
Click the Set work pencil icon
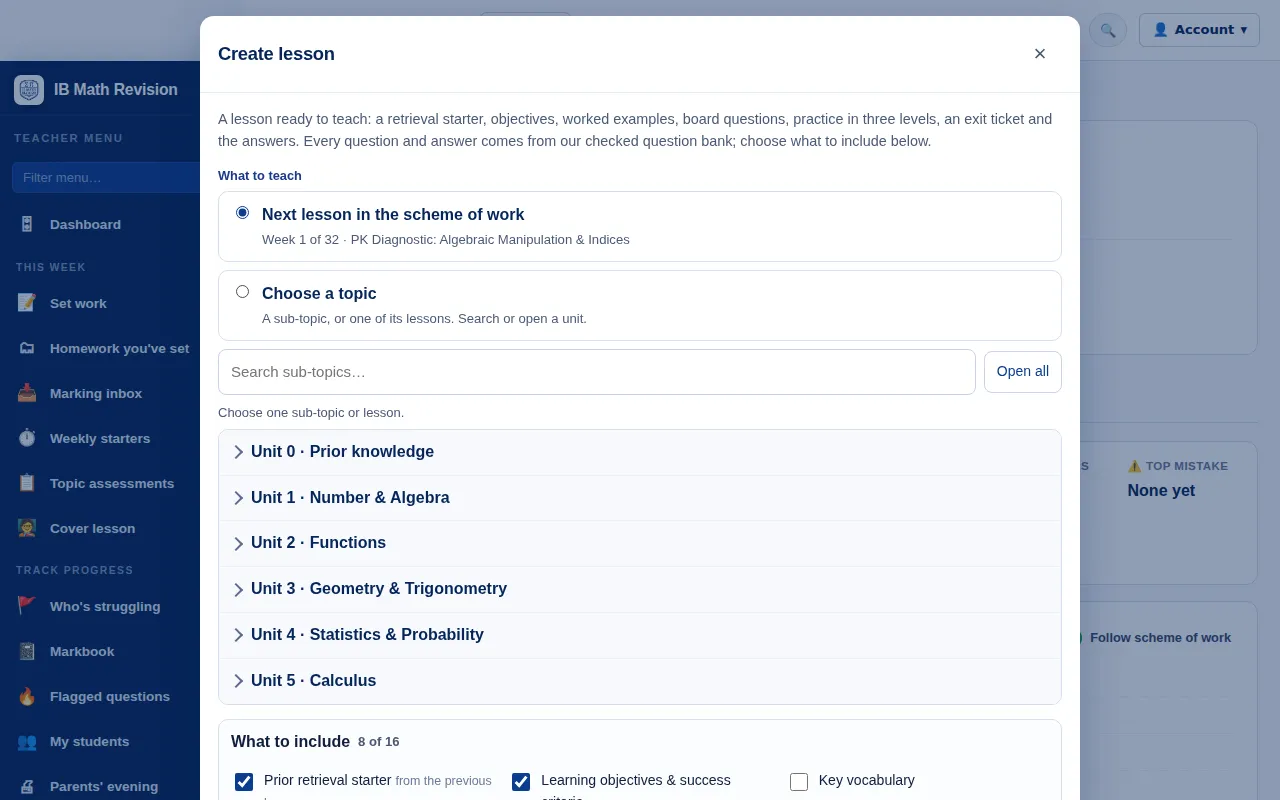[x=27, y=303]
